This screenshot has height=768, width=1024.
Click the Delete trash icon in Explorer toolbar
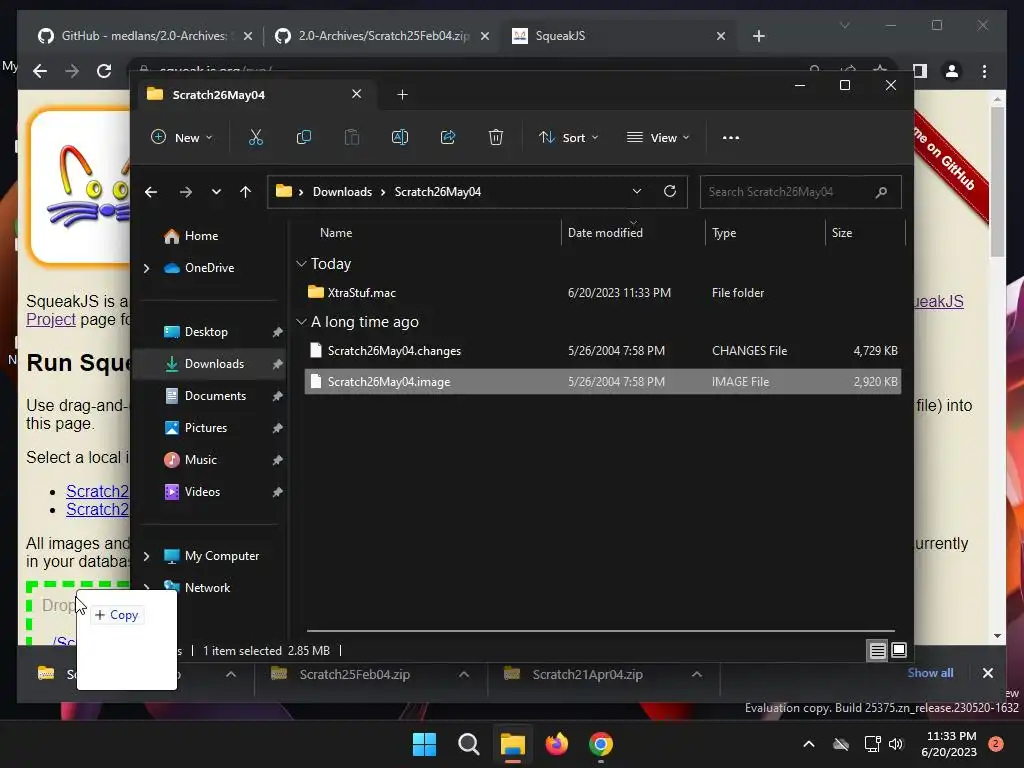click(x=496, y=137)
